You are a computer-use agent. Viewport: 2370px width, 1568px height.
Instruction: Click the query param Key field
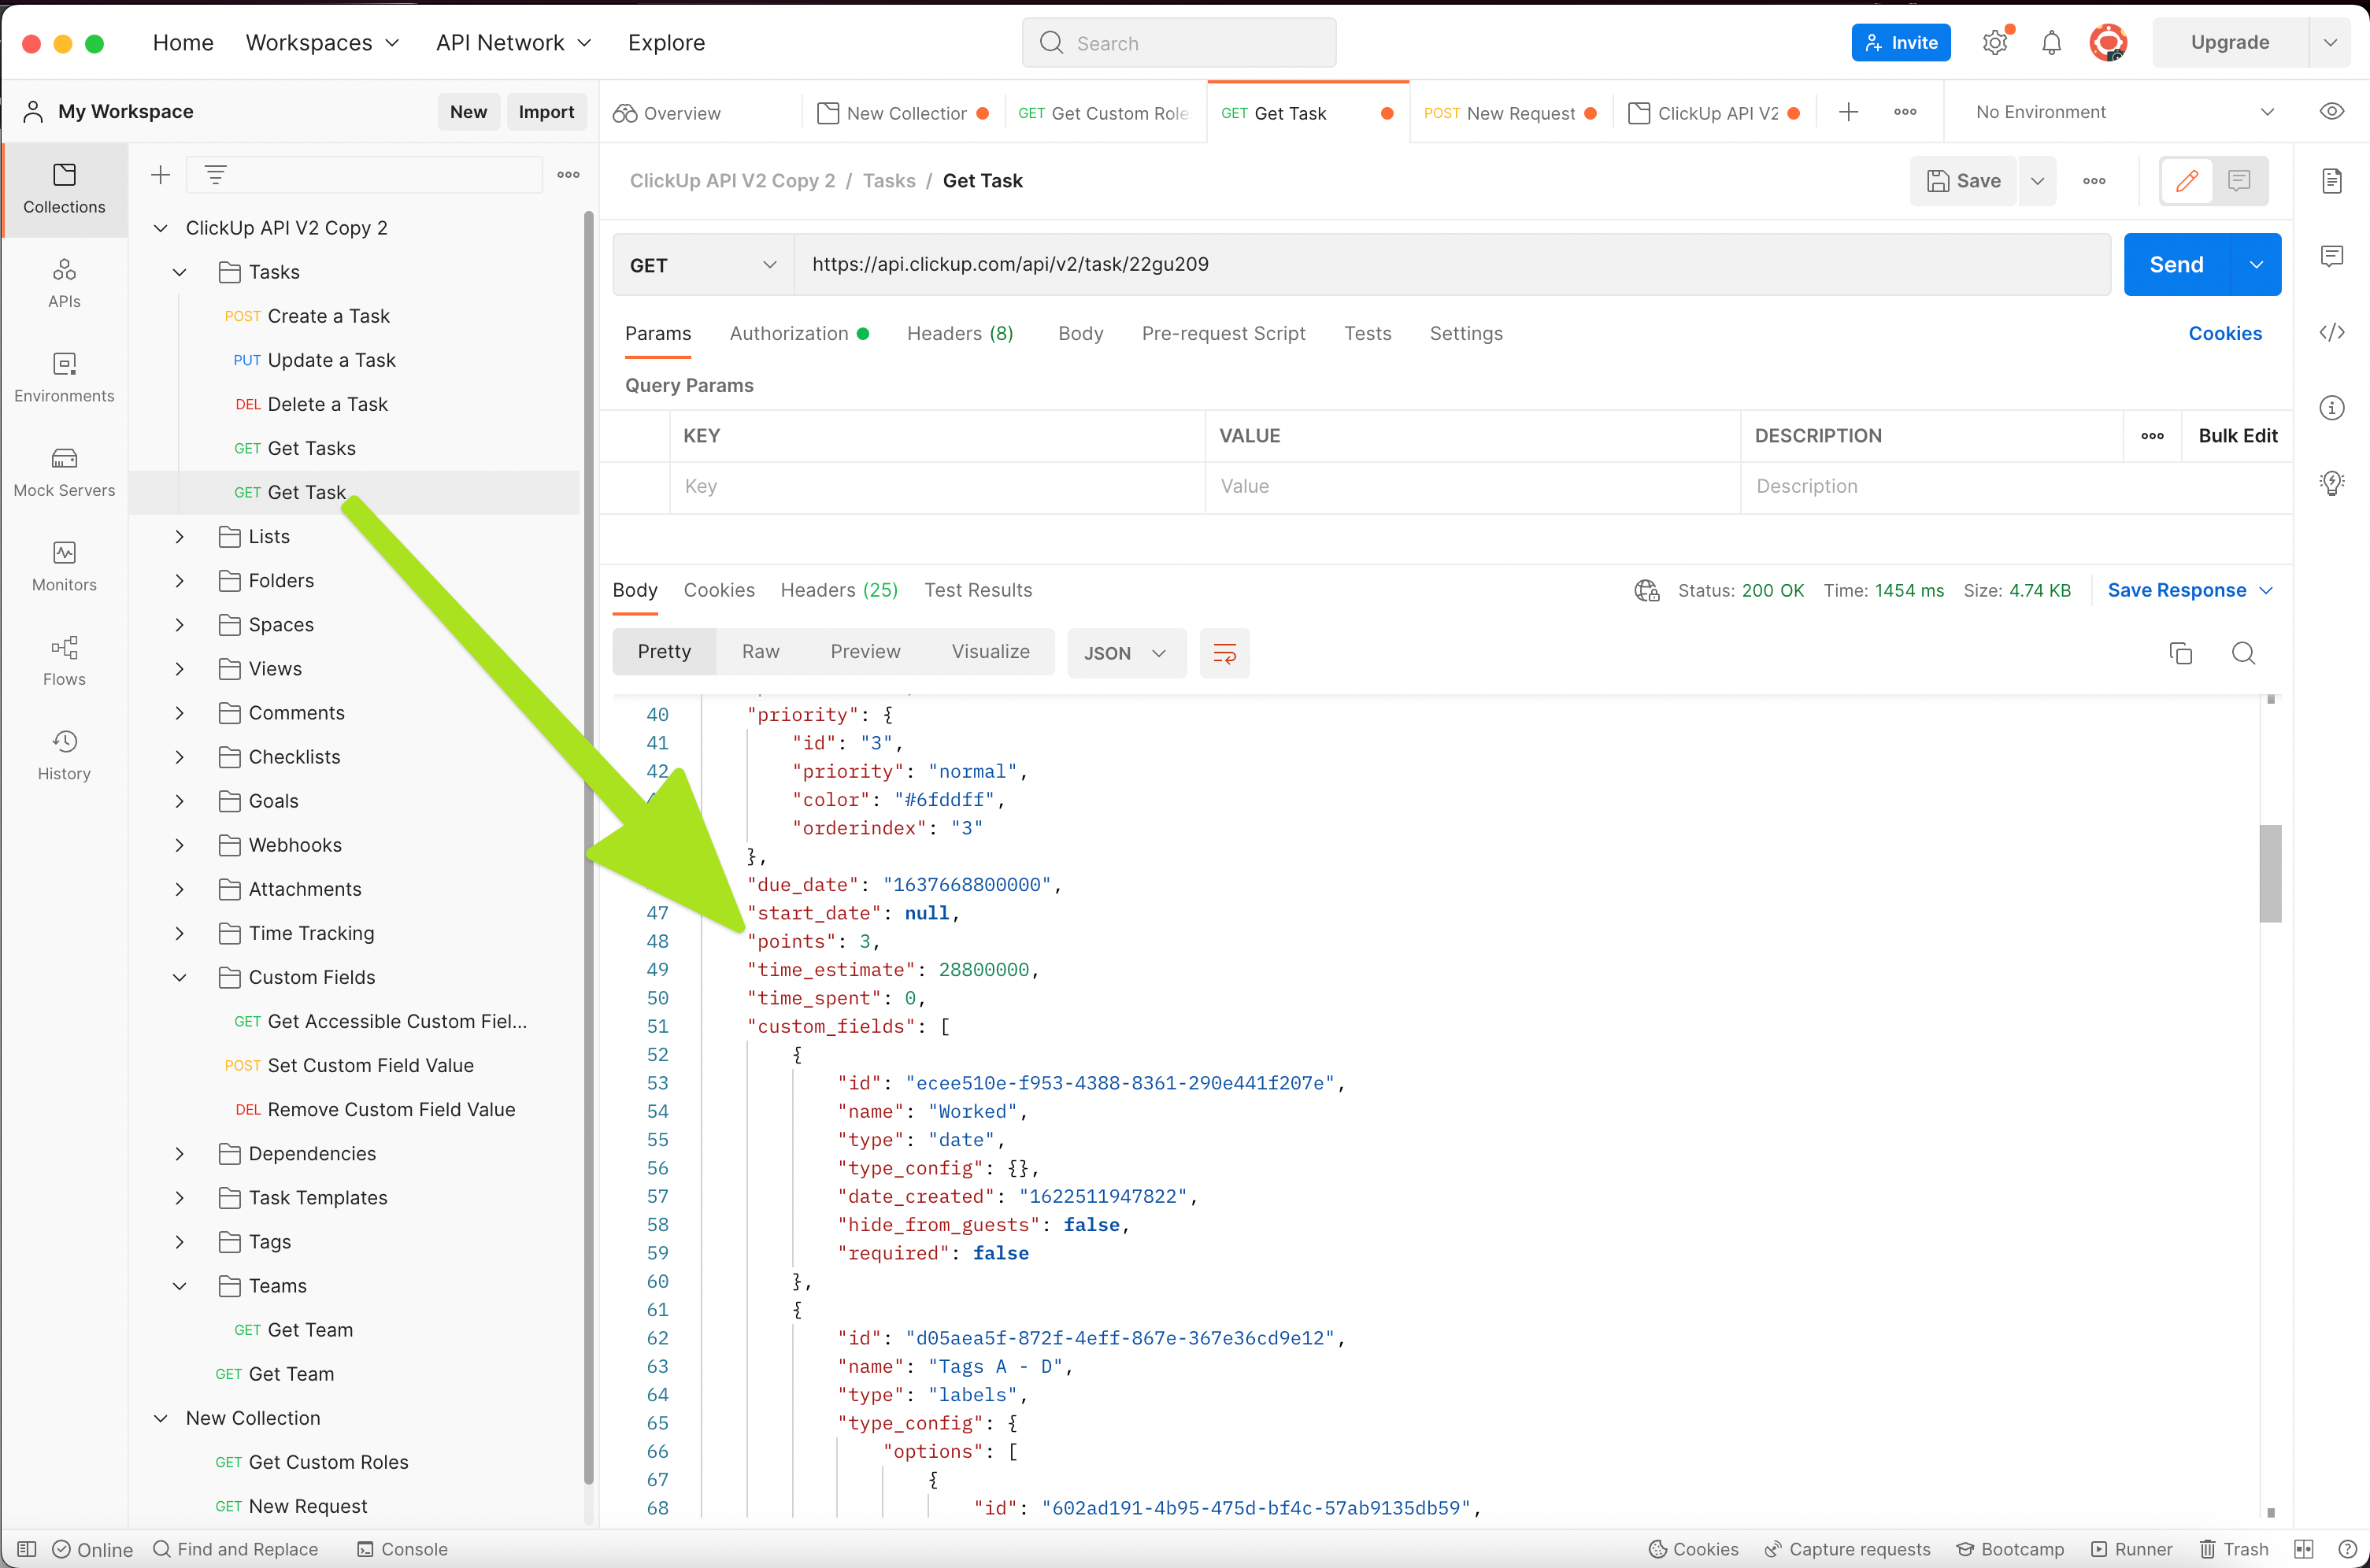point(937,487)
